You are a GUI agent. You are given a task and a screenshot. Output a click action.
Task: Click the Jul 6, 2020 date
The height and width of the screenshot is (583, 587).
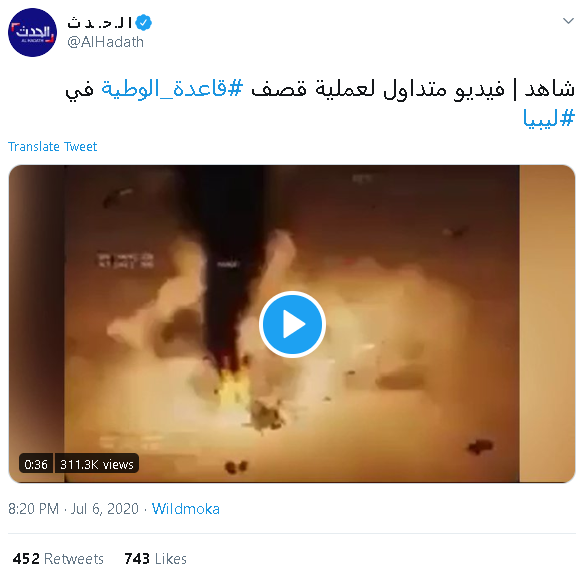pyautogui.click(x=105, y=509)
